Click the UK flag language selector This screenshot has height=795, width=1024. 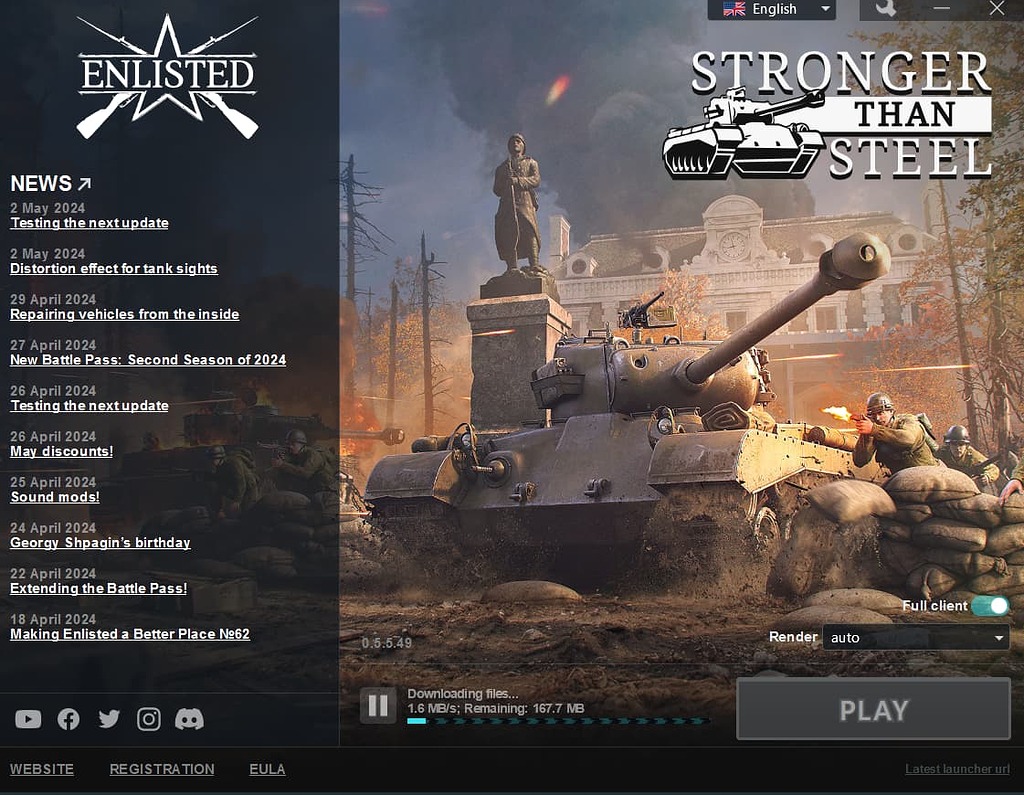pyautogui.click(x=734, y=9)
